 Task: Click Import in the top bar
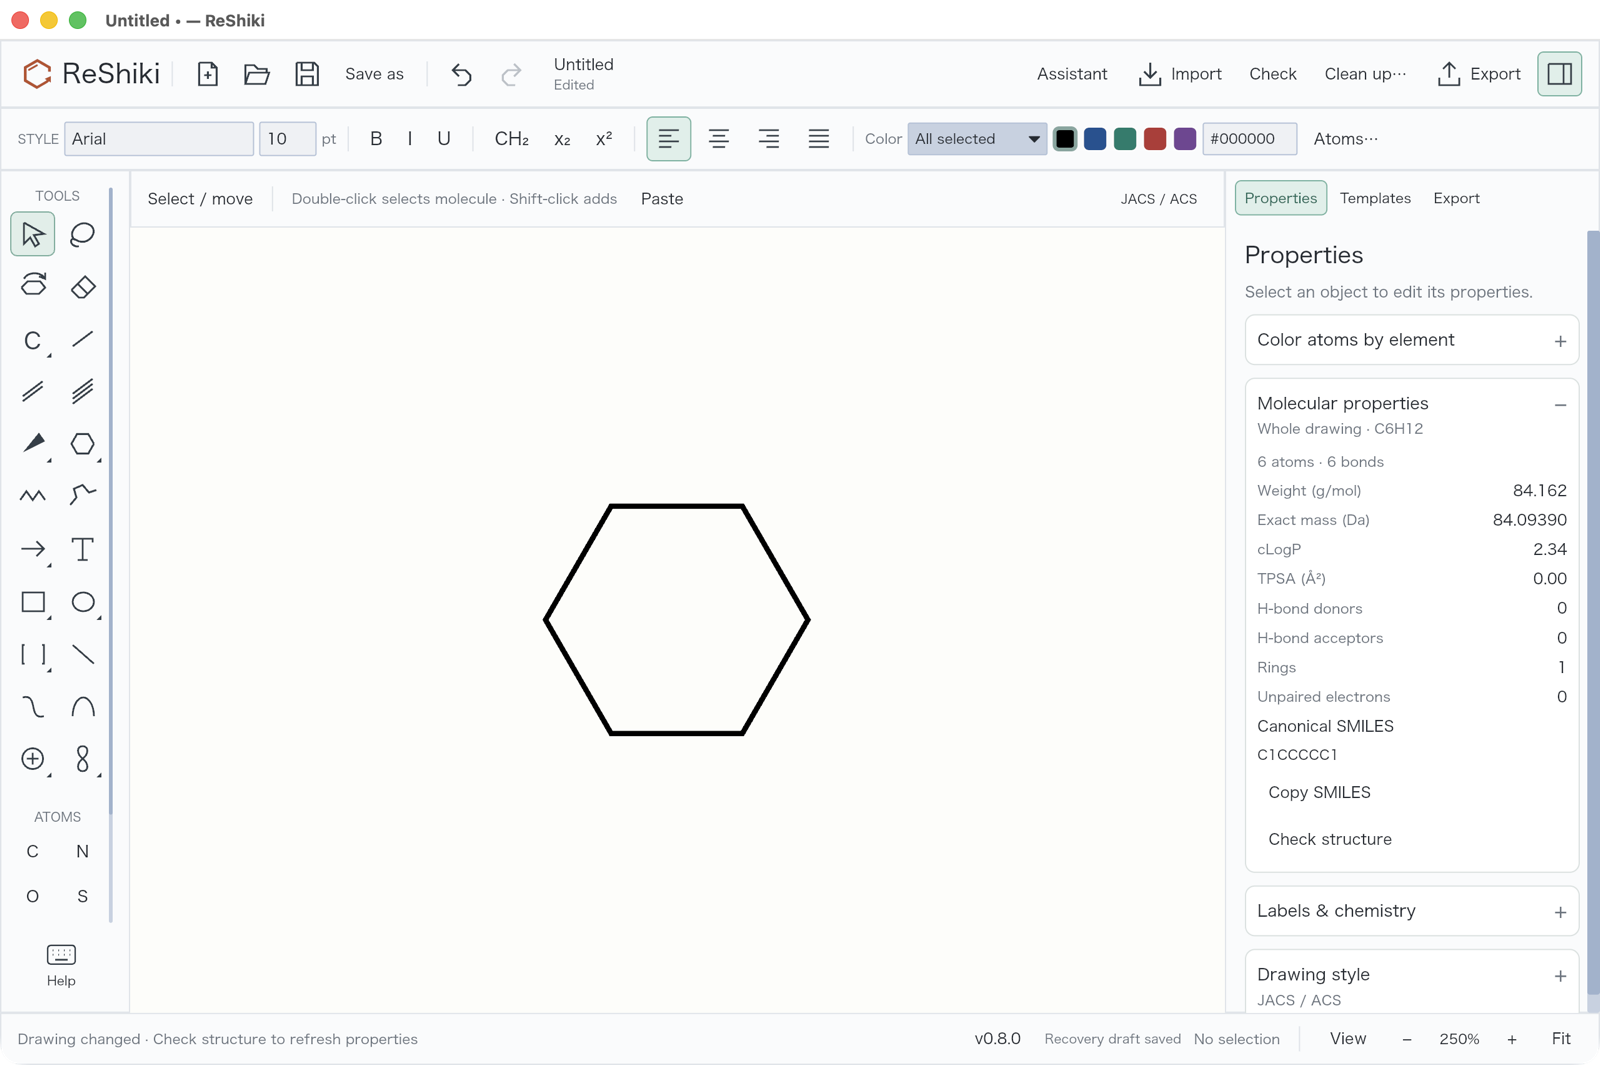pos(1180,74)
